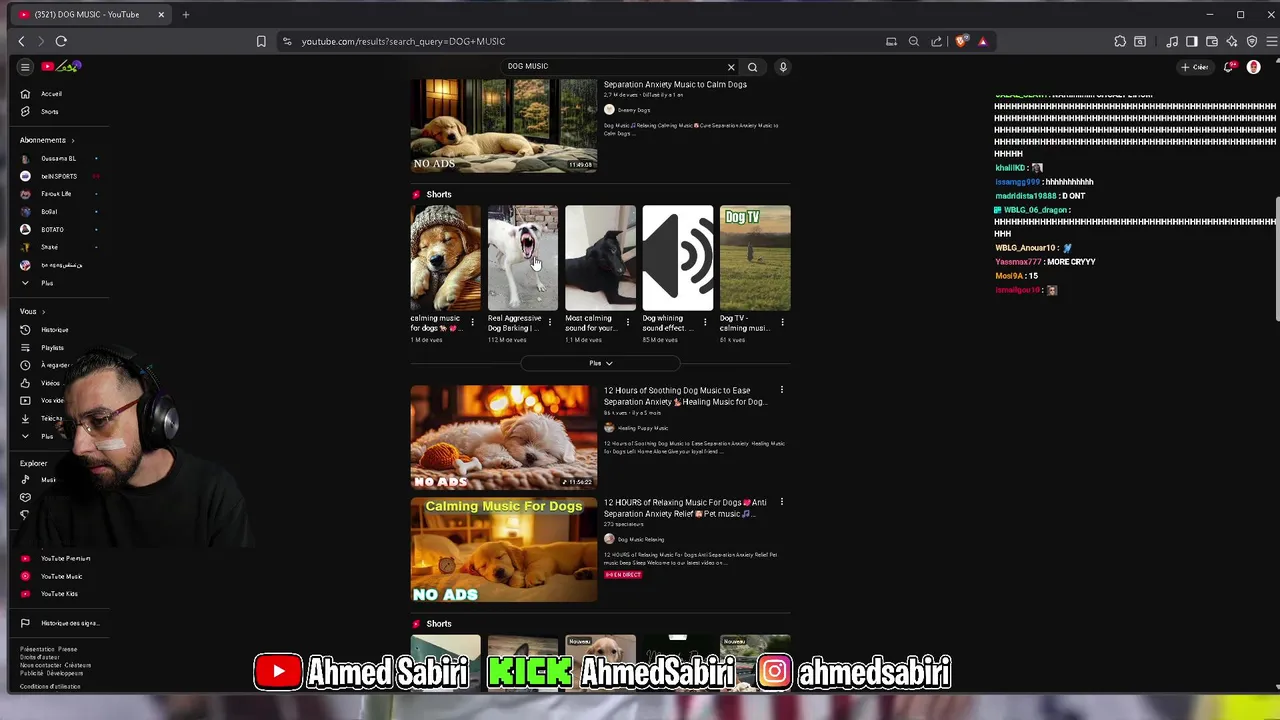Open YouTube Music link
Viewport: 1280px width, 720px height.
pos(61,576)
